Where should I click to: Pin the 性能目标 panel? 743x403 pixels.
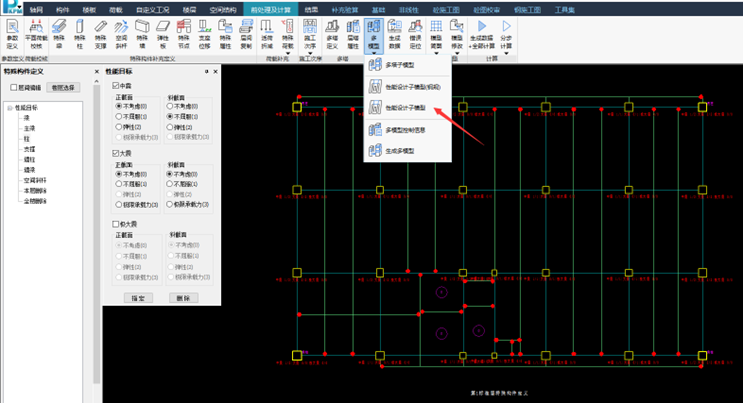[207, 72]
